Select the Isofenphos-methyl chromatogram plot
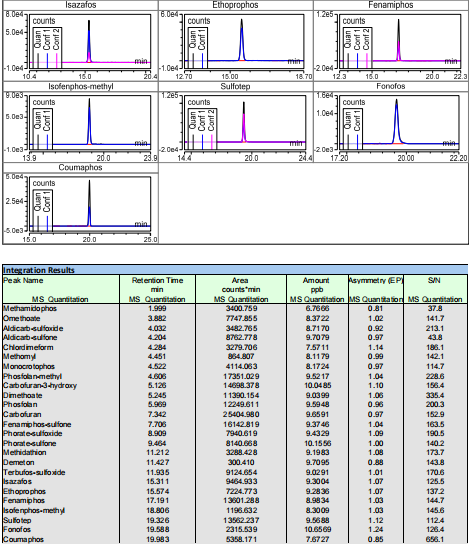The image size is (469, 546). (x=90, y=123)
